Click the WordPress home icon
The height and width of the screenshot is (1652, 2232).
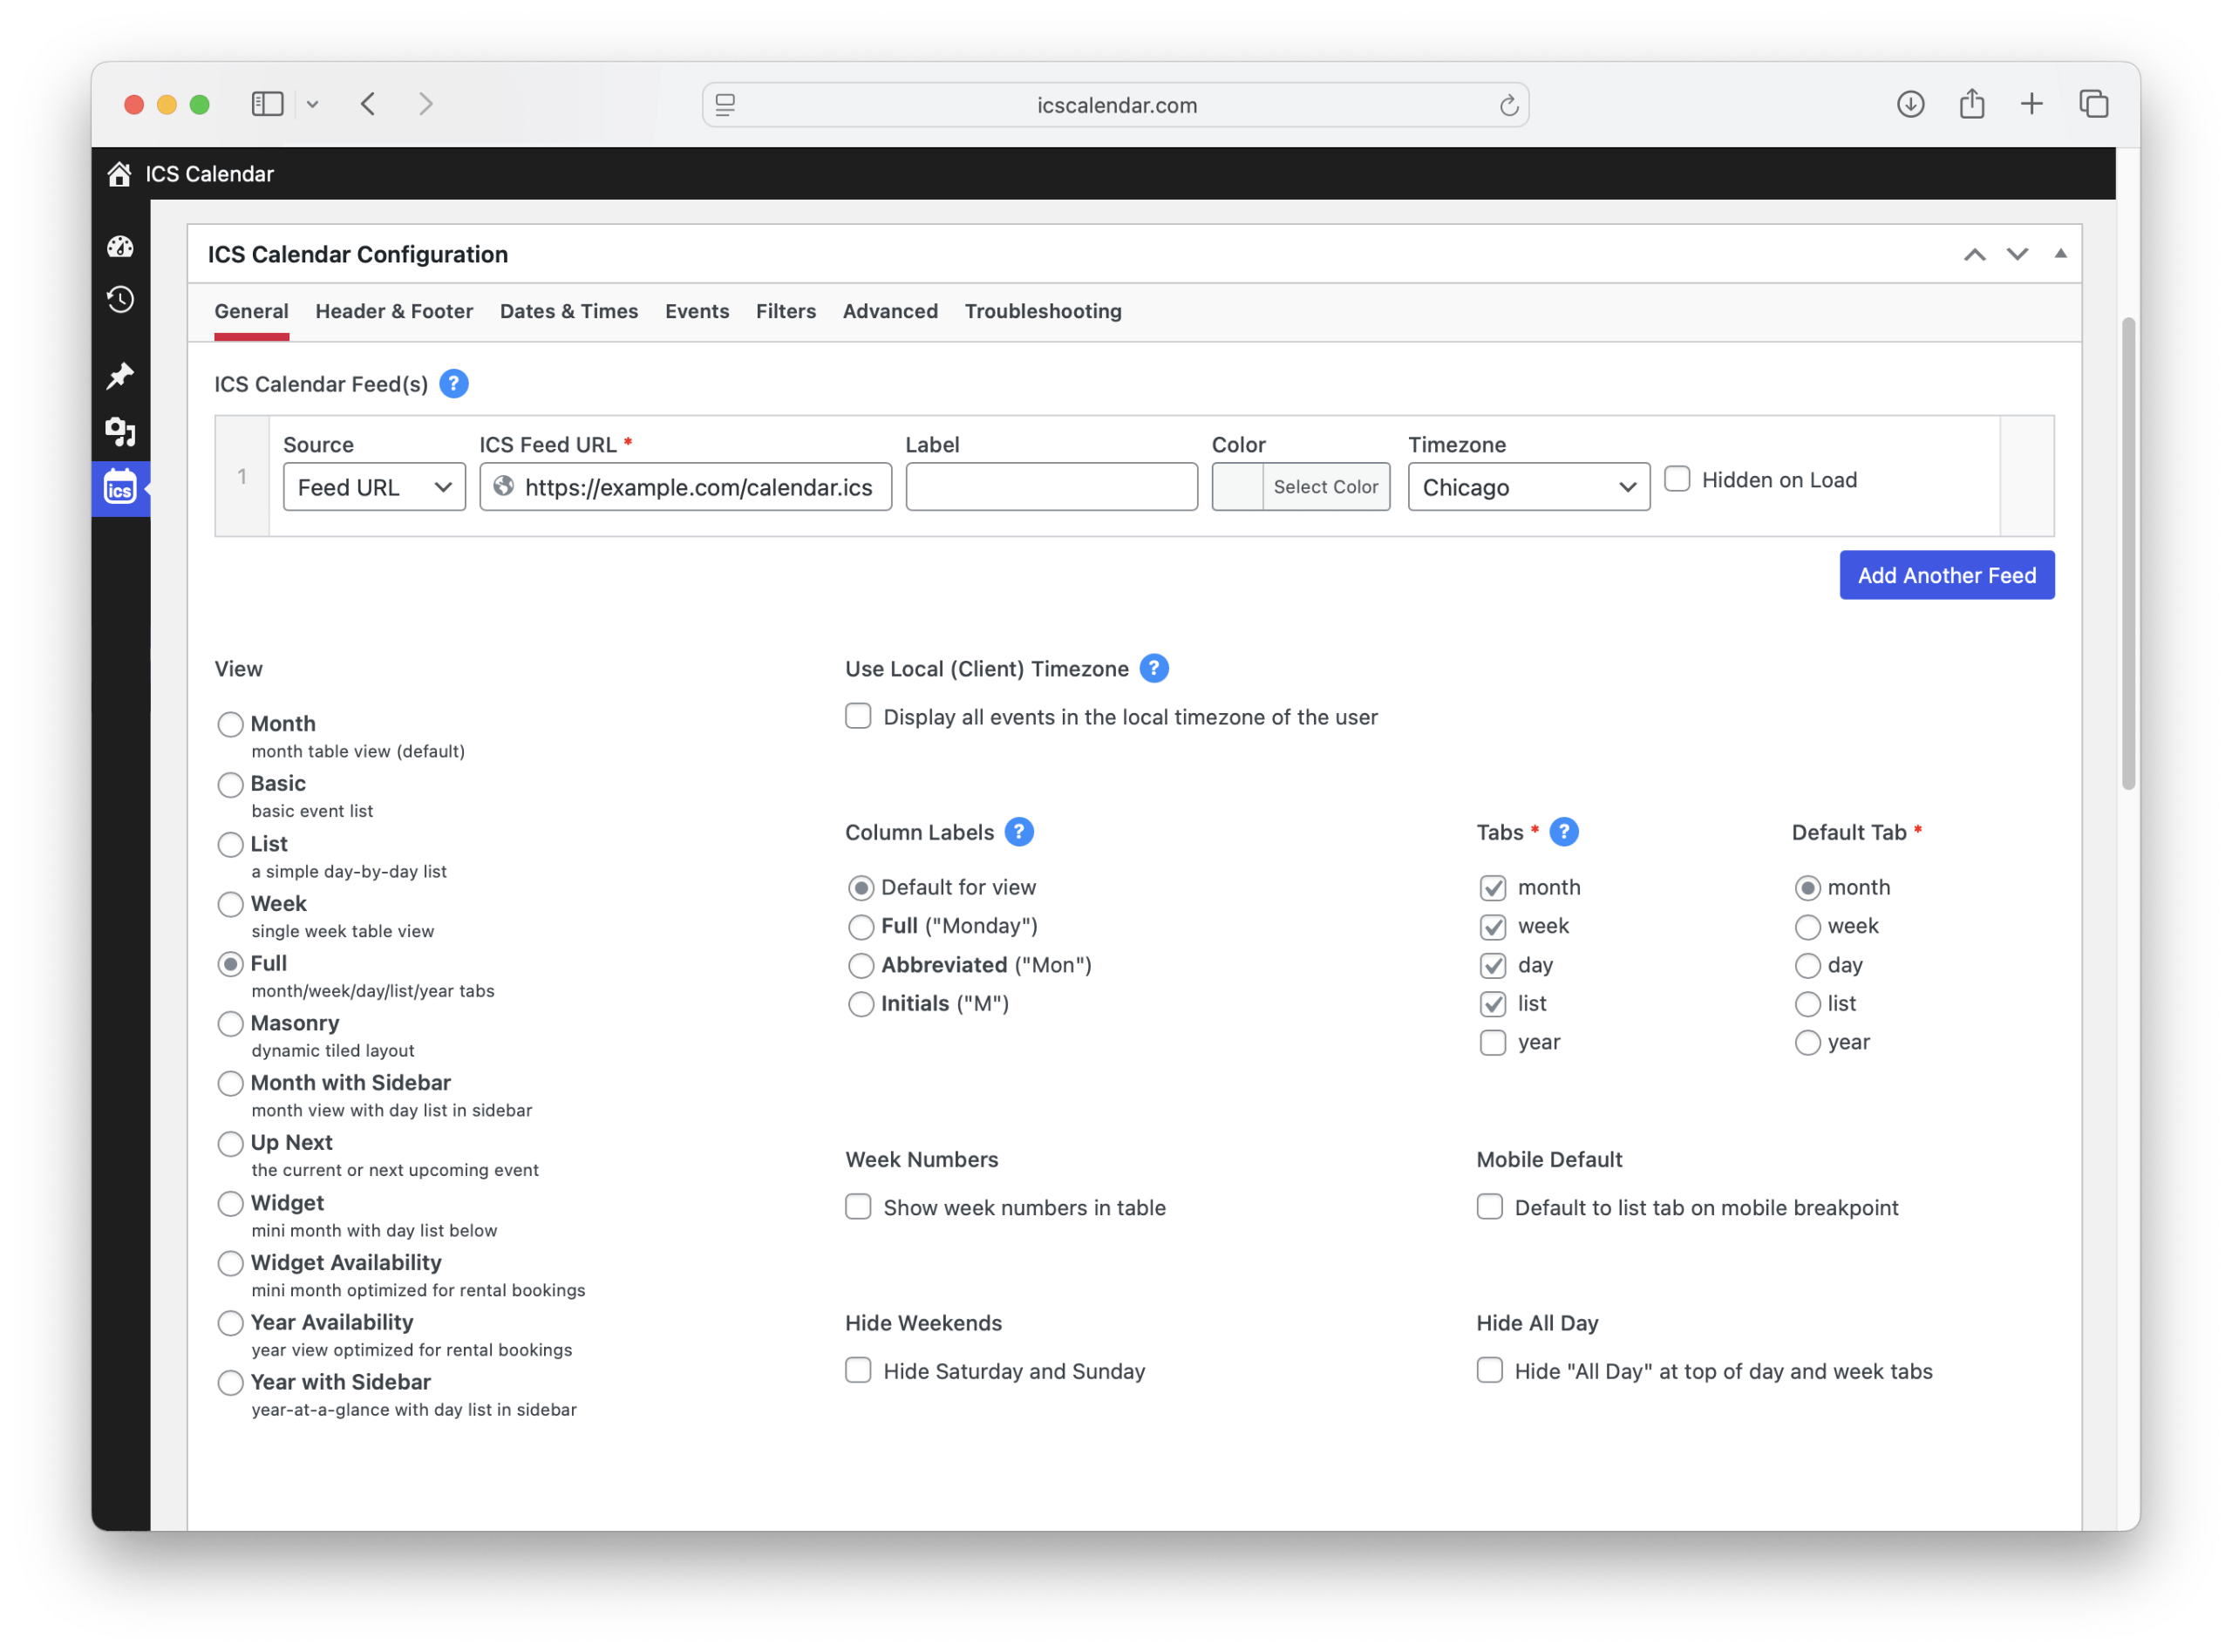coord(119,174)
